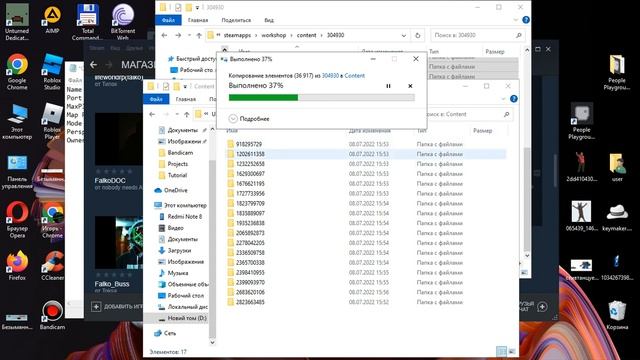The image size is (640, 360).
Task: Open AIMP desktop icon
Action: pyautogui.click(x=52, y=20)
